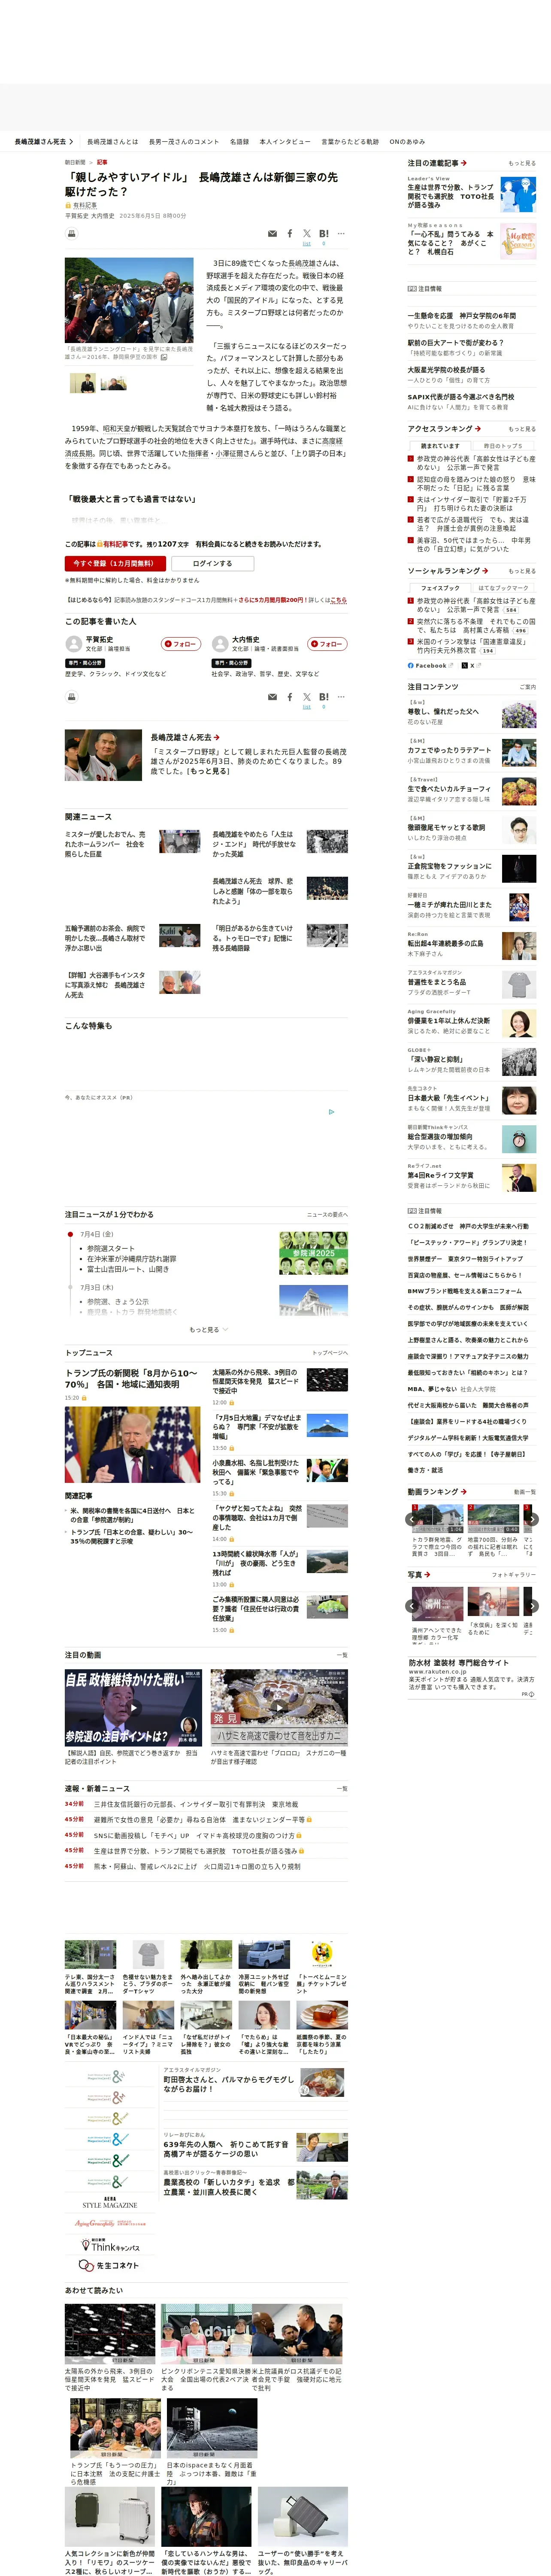
Task: Click the photo enlarge icon beside the caption
Action: pos(164,357)
